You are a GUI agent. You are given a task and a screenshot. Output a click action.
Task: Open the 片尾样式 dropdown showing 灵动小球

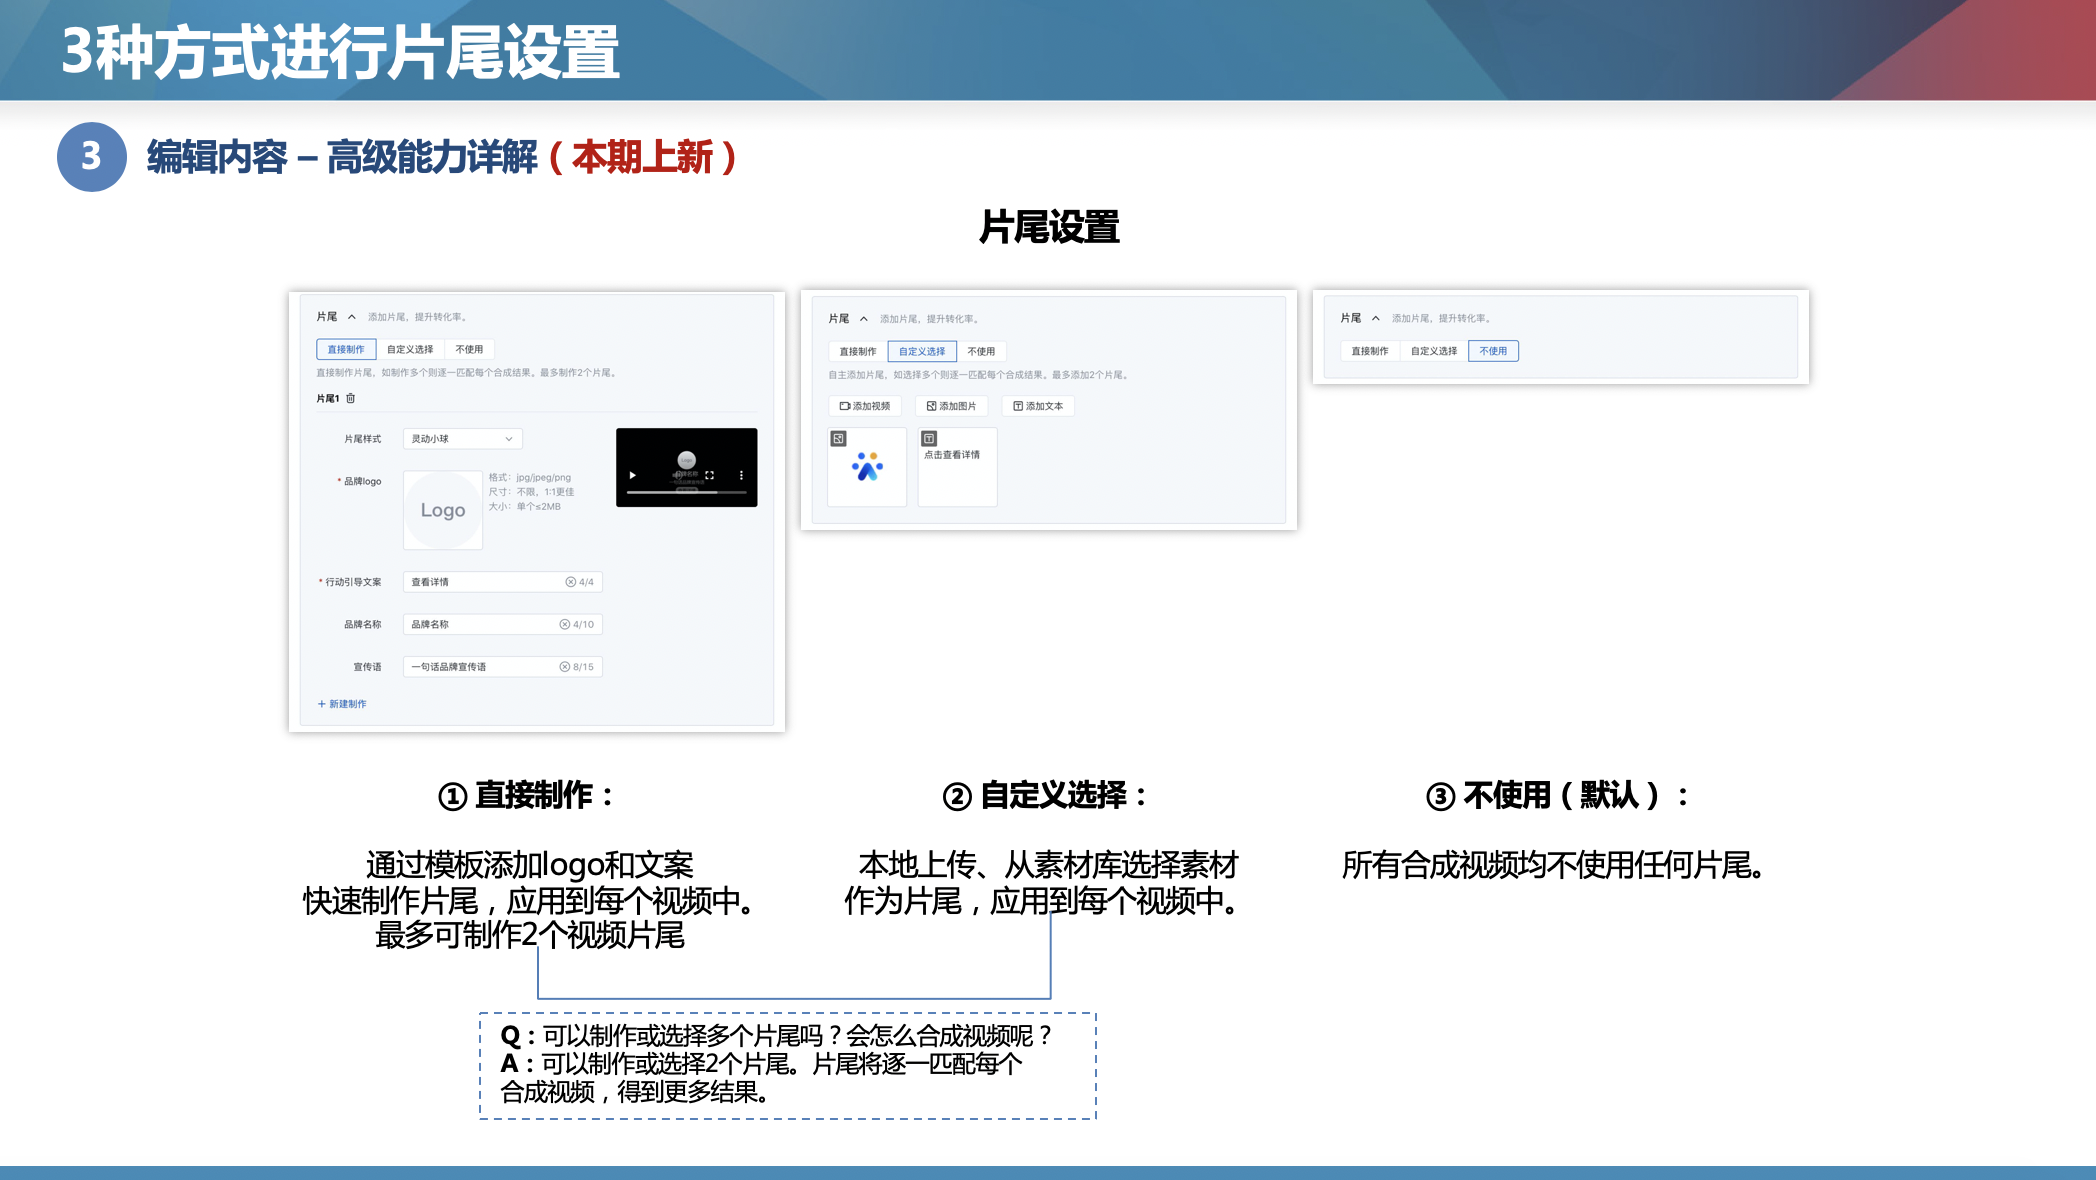pyautogui.click(x=462, y=439)
